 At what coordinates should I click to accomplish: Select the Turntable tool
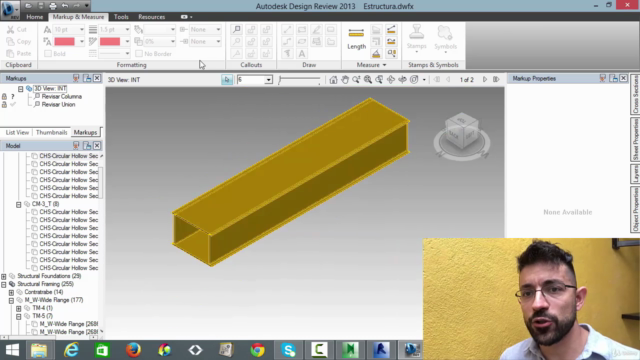coord(402,80)
